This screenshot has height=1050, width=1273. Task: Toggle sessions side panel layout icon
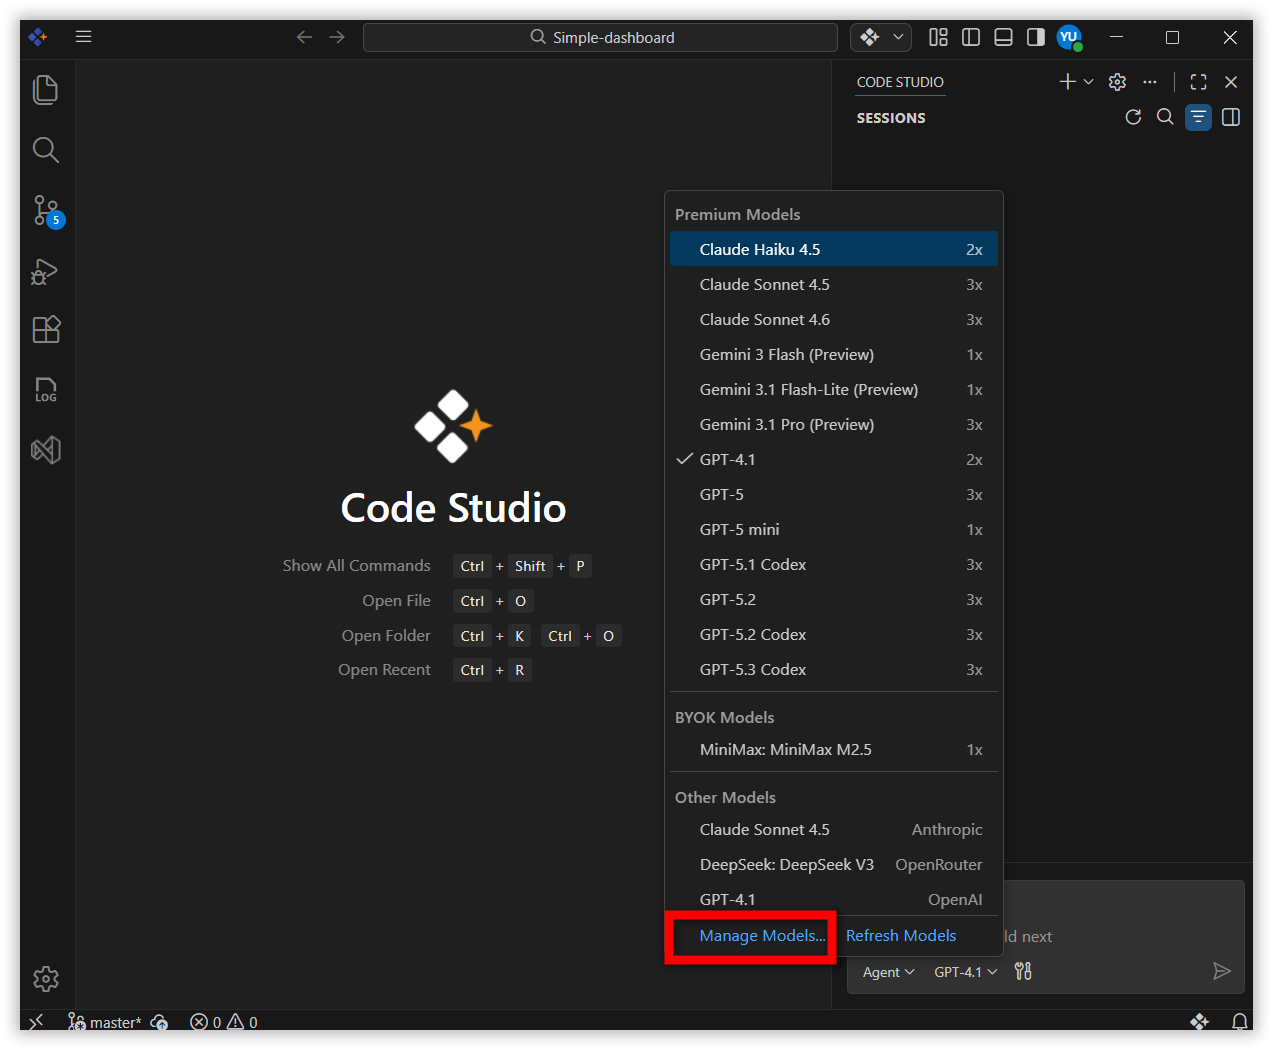(x=1231, y=117)
